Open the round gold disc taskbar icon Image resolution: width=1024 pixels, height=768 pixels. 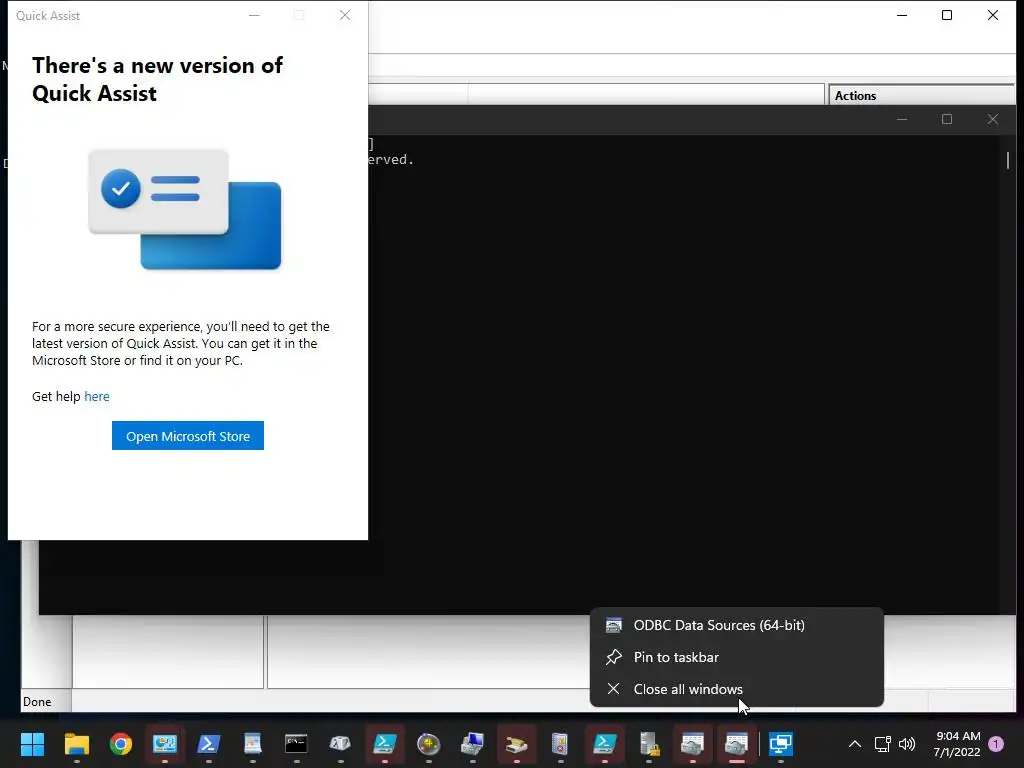point(428,744)
